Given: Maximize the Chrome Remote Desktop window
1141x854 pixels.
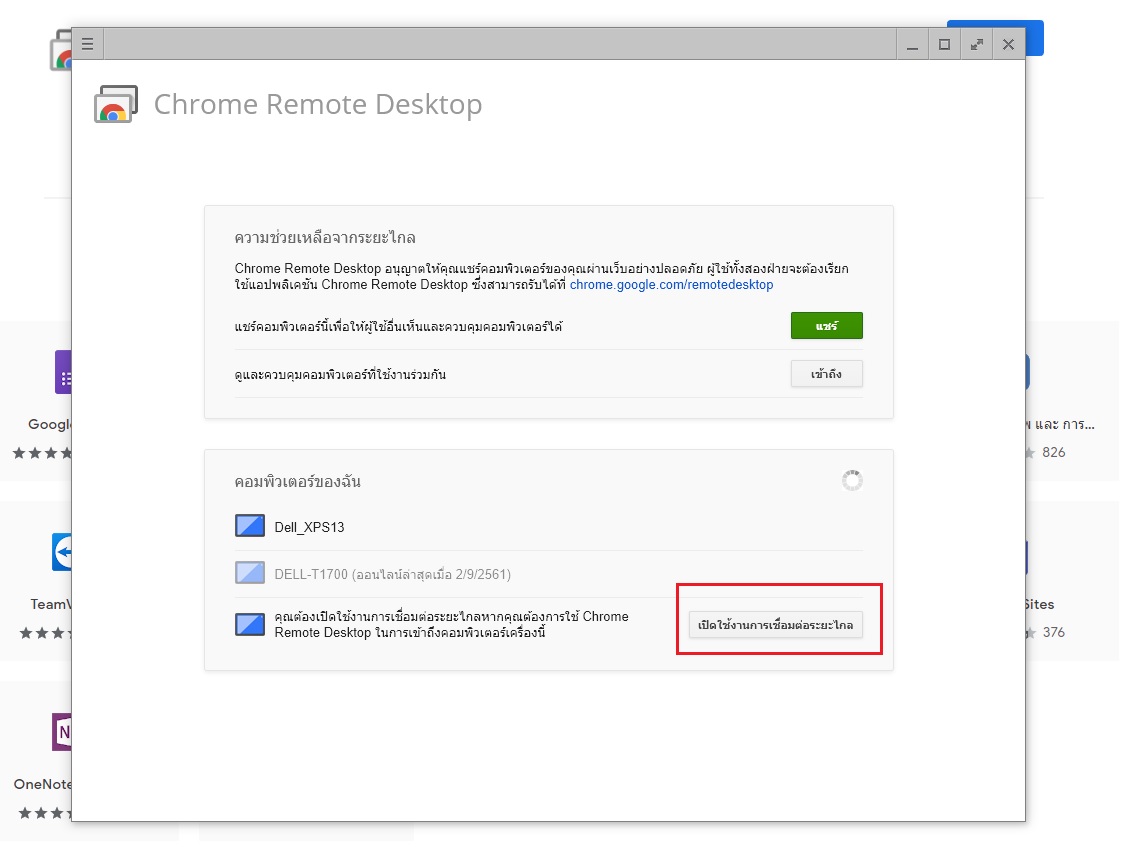Looking at the screenshot, I should [945, 44].
